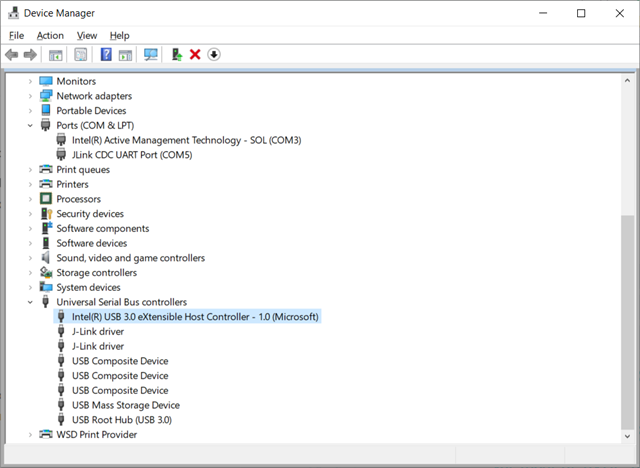The width and height of the screenshot is (640, 468).
Task: Click the Software devices icon
Action: 46,243
